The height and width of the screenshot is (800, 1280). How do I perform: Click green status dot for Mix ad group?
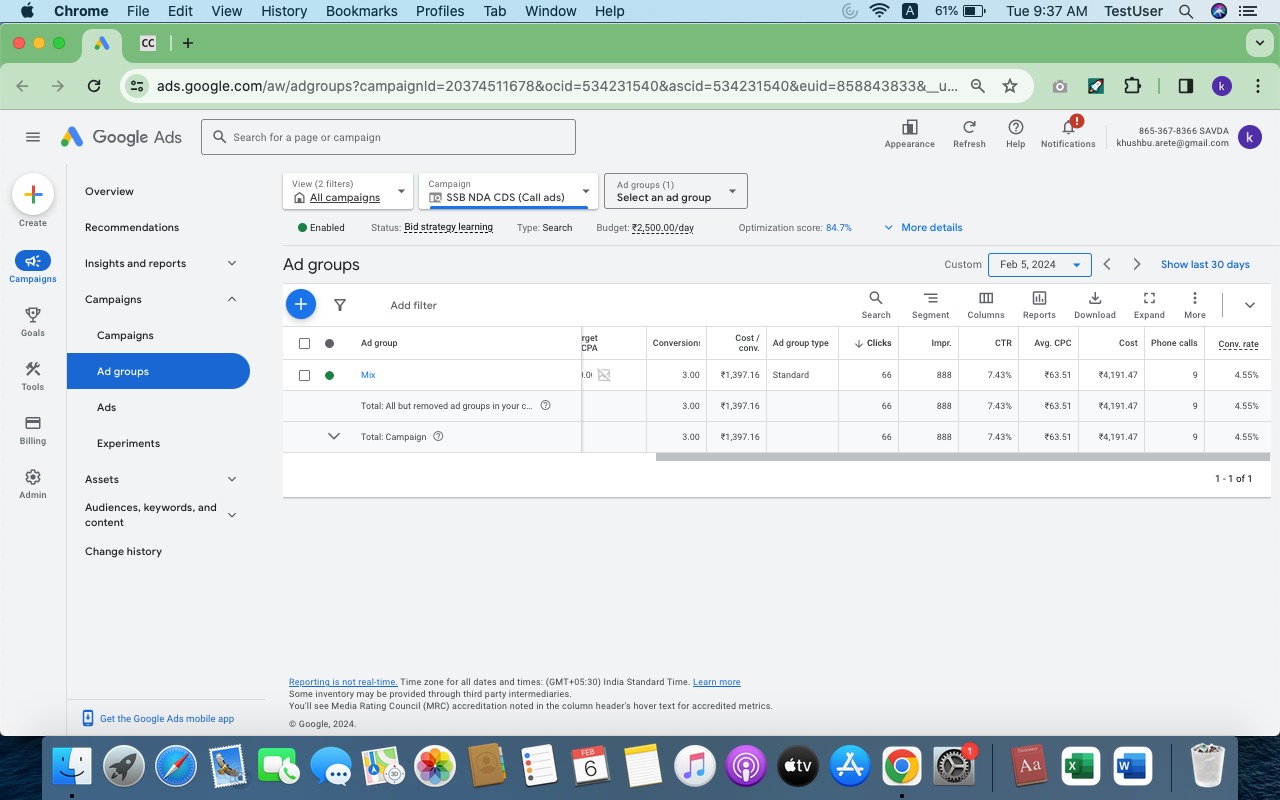(329, 375)
